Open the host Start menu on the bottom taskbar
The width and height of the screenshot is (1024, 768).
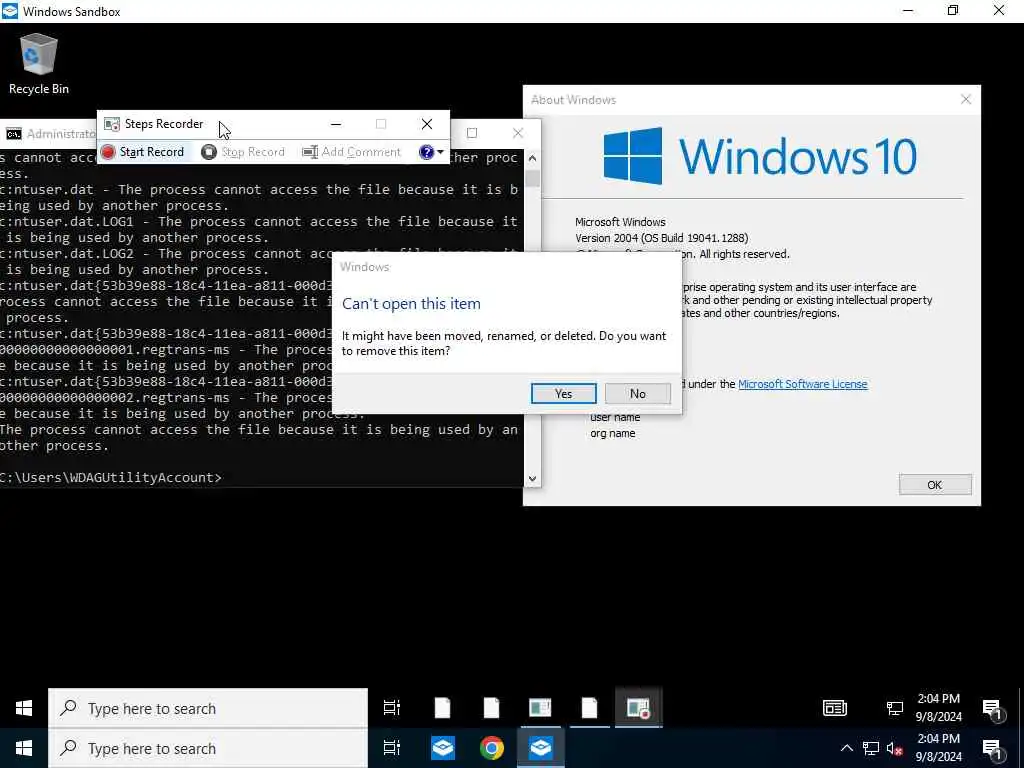pos(24,748)
